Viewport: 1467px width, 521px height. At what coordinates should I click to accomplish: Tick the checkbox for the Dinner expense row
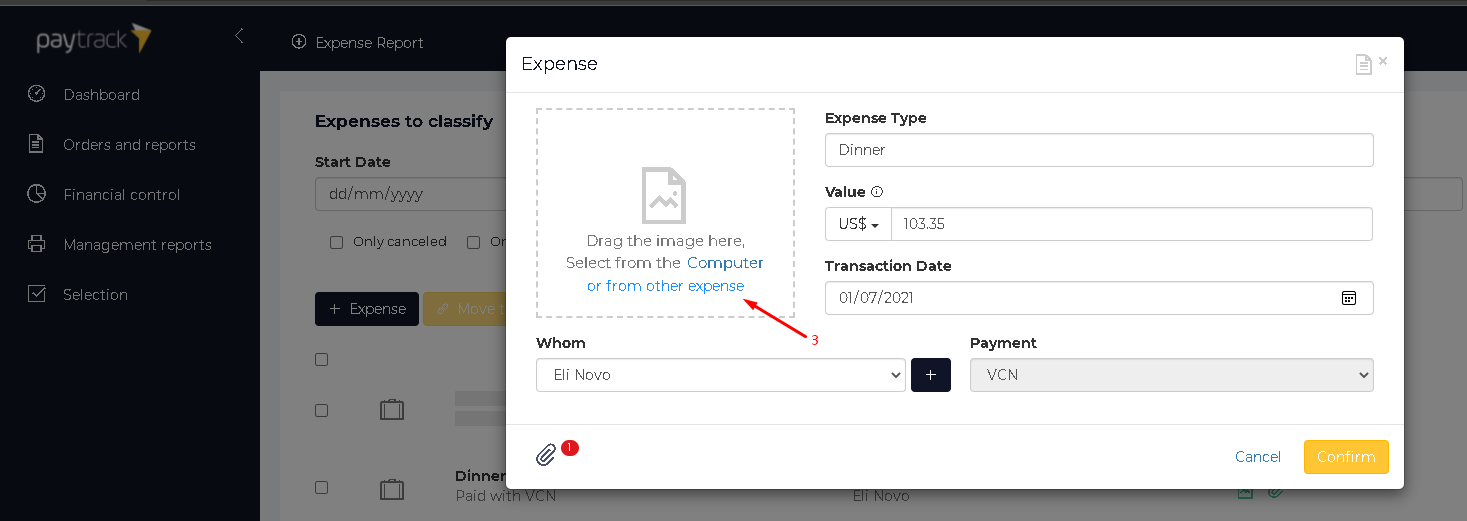pos(321,488)
